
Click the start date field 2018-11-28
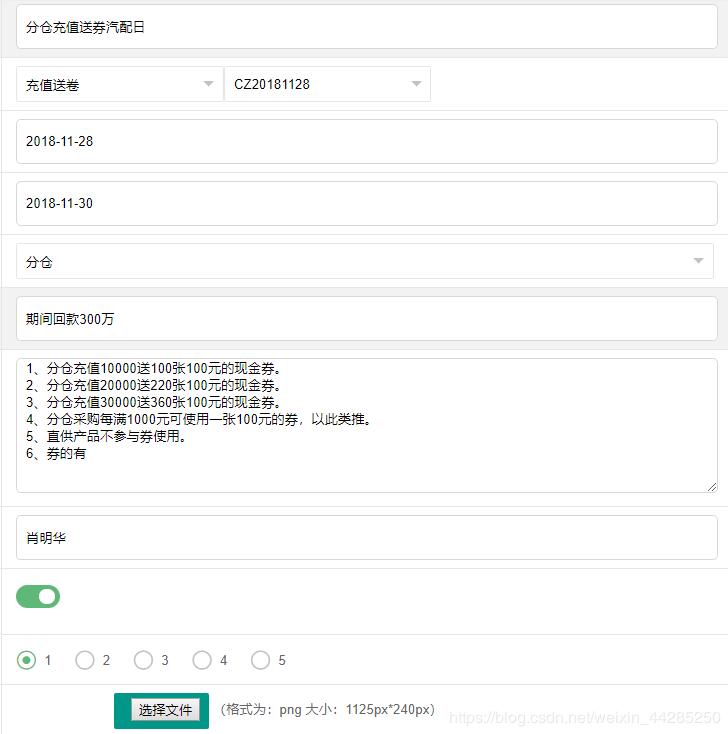[367, 141]
